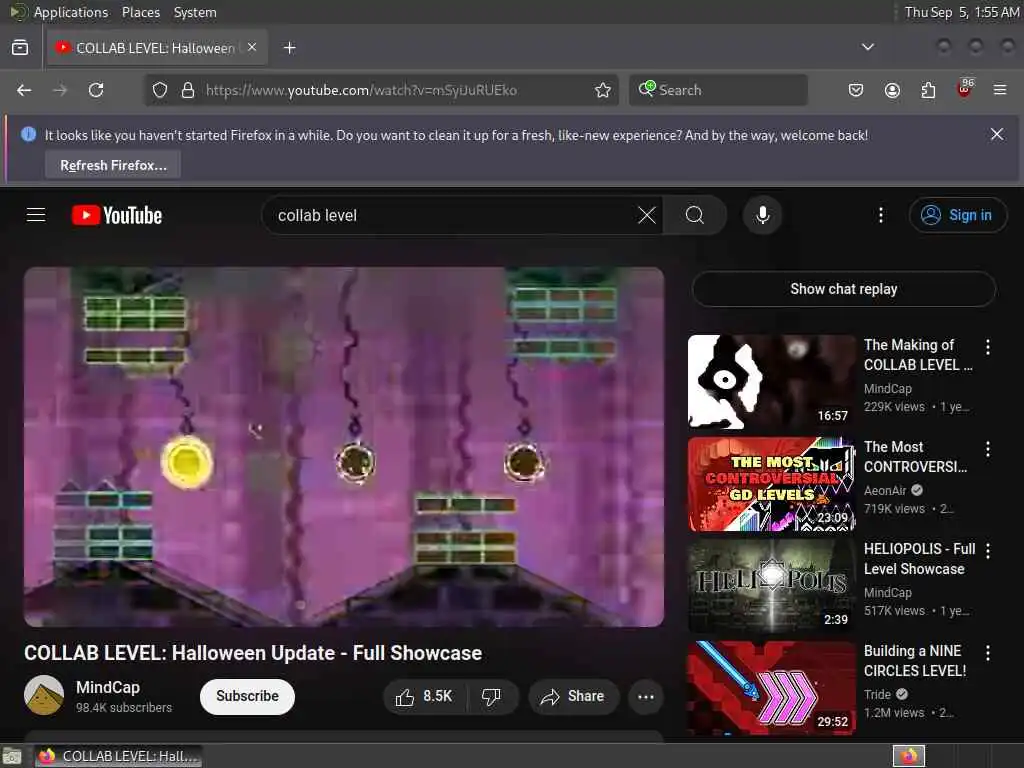Open more actions menu beside Share

click(x=646, y=696)
